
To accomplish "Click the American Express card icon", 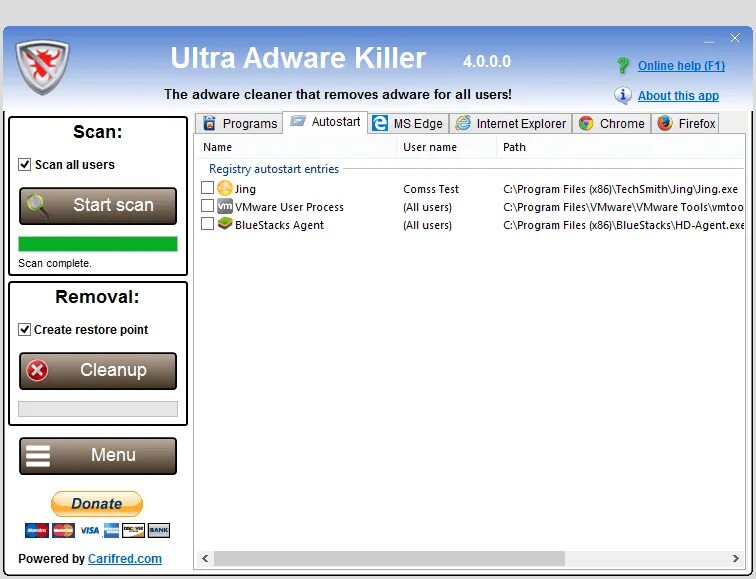I will coord(111,530).
